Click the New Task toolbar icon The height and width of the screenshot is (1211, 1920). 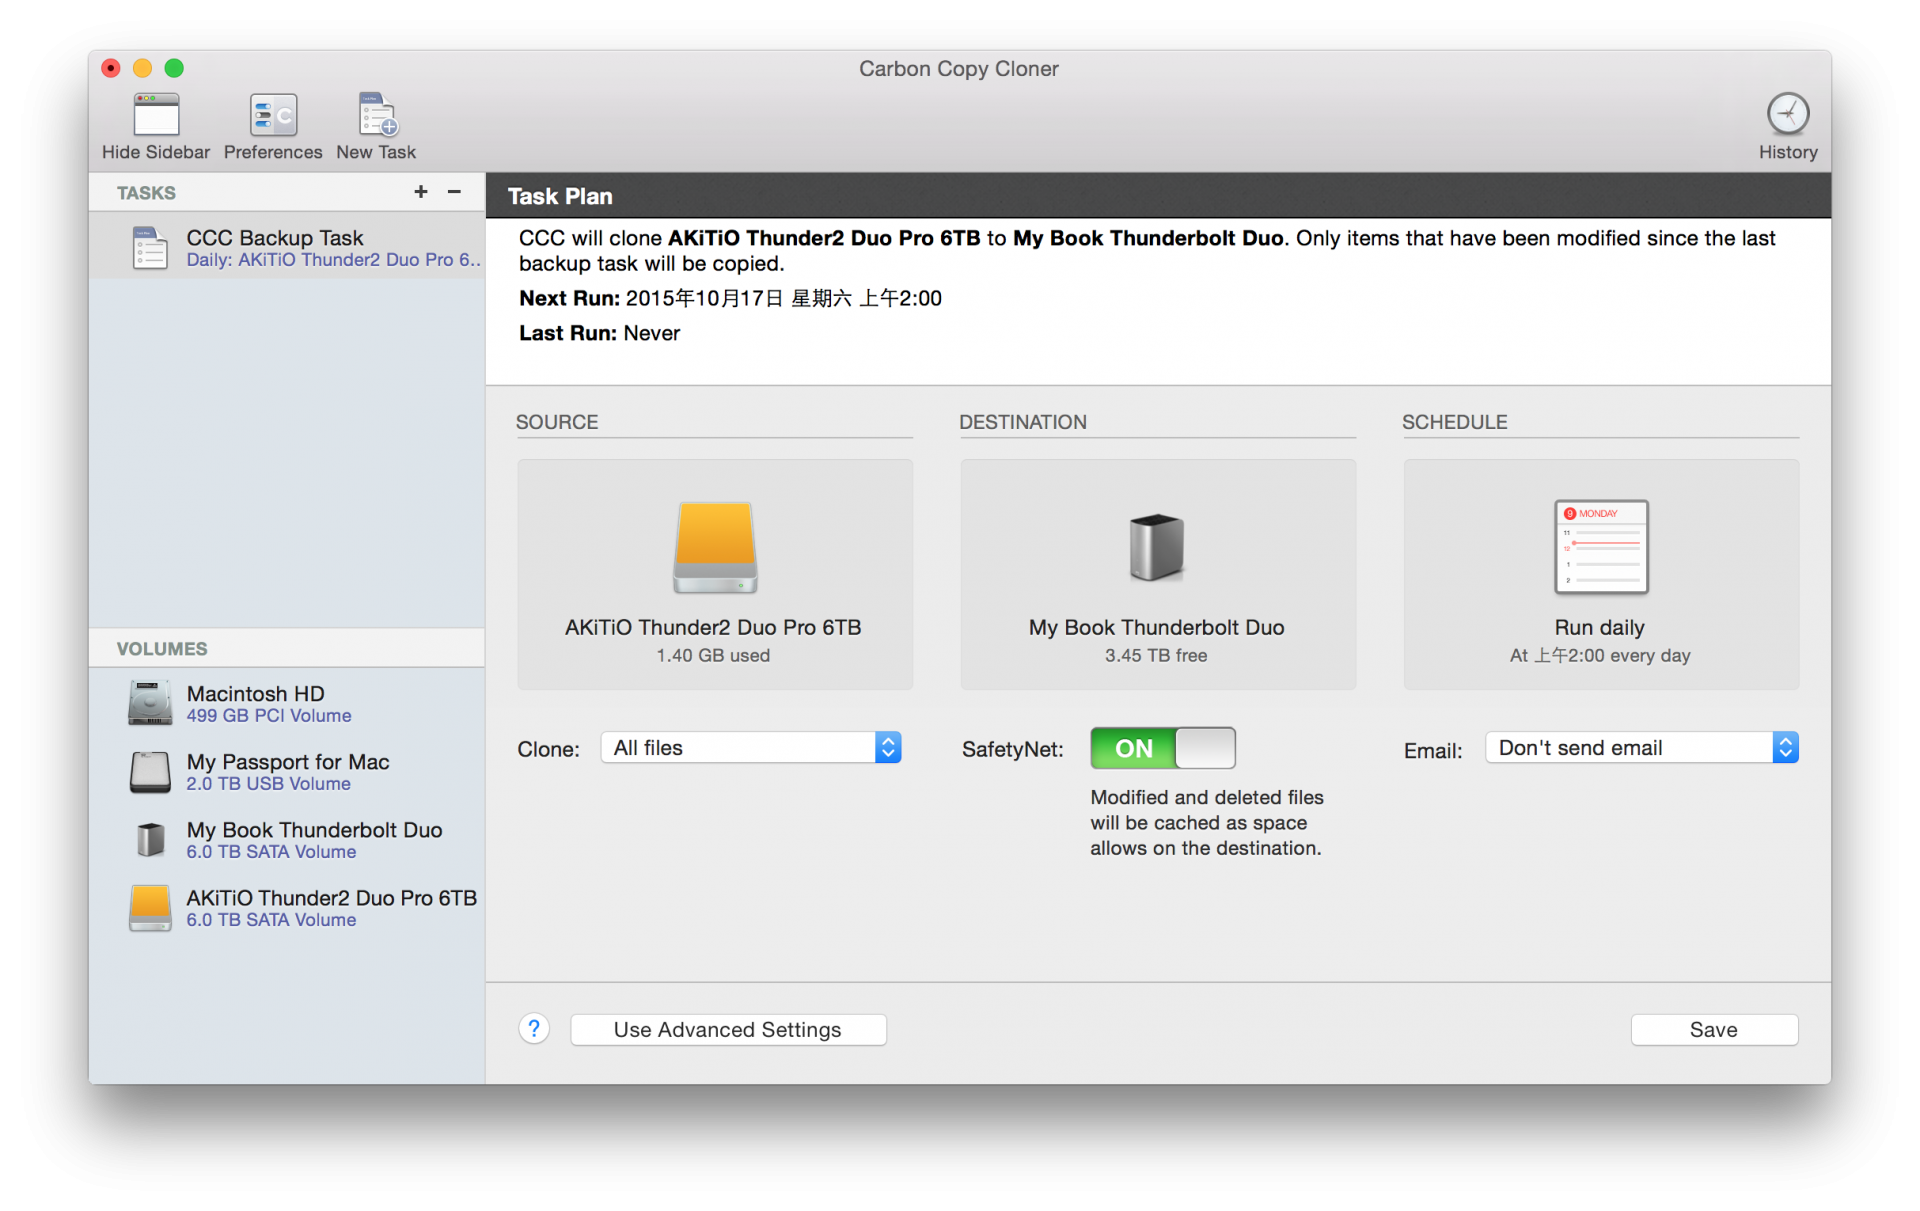pos(377,116)
